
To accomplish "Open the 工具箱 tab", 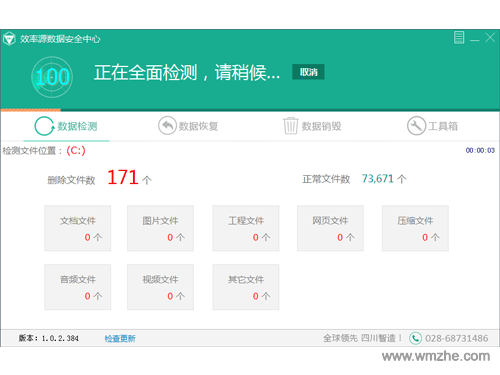I will (x=432, y=126).
